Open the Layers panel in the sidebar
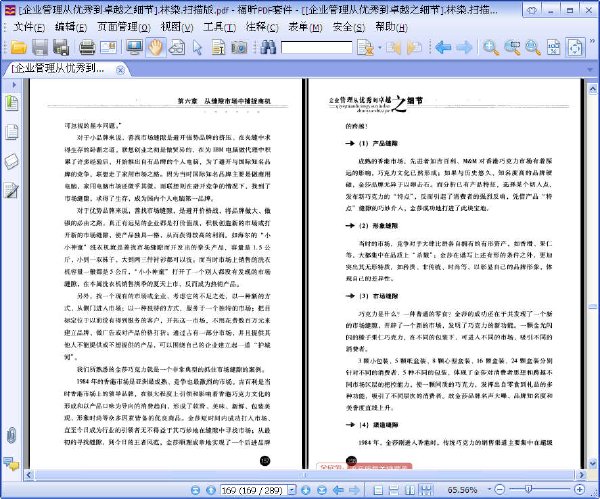The height and width of the screenshot is (499, 600). [11, 161]
